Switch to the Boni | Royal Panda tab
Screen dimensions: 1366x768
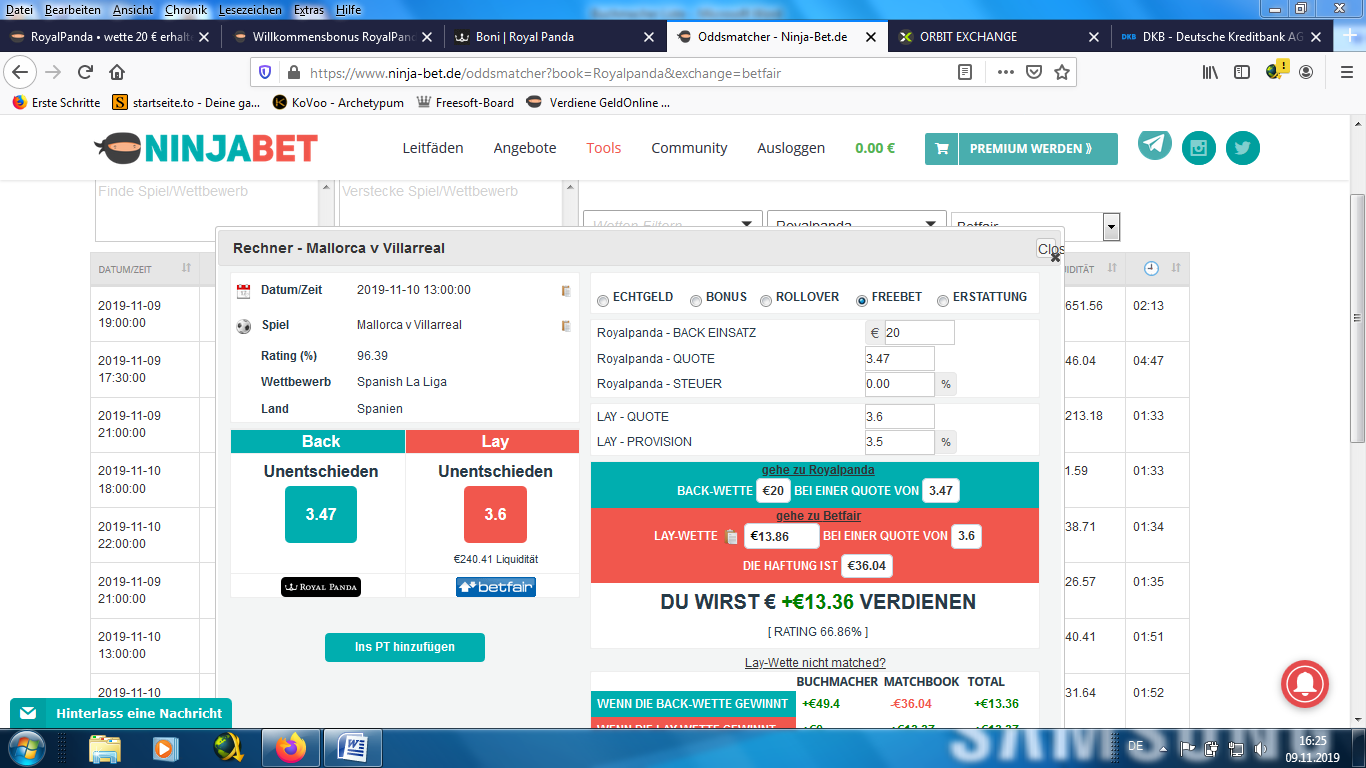click(554, 36)
